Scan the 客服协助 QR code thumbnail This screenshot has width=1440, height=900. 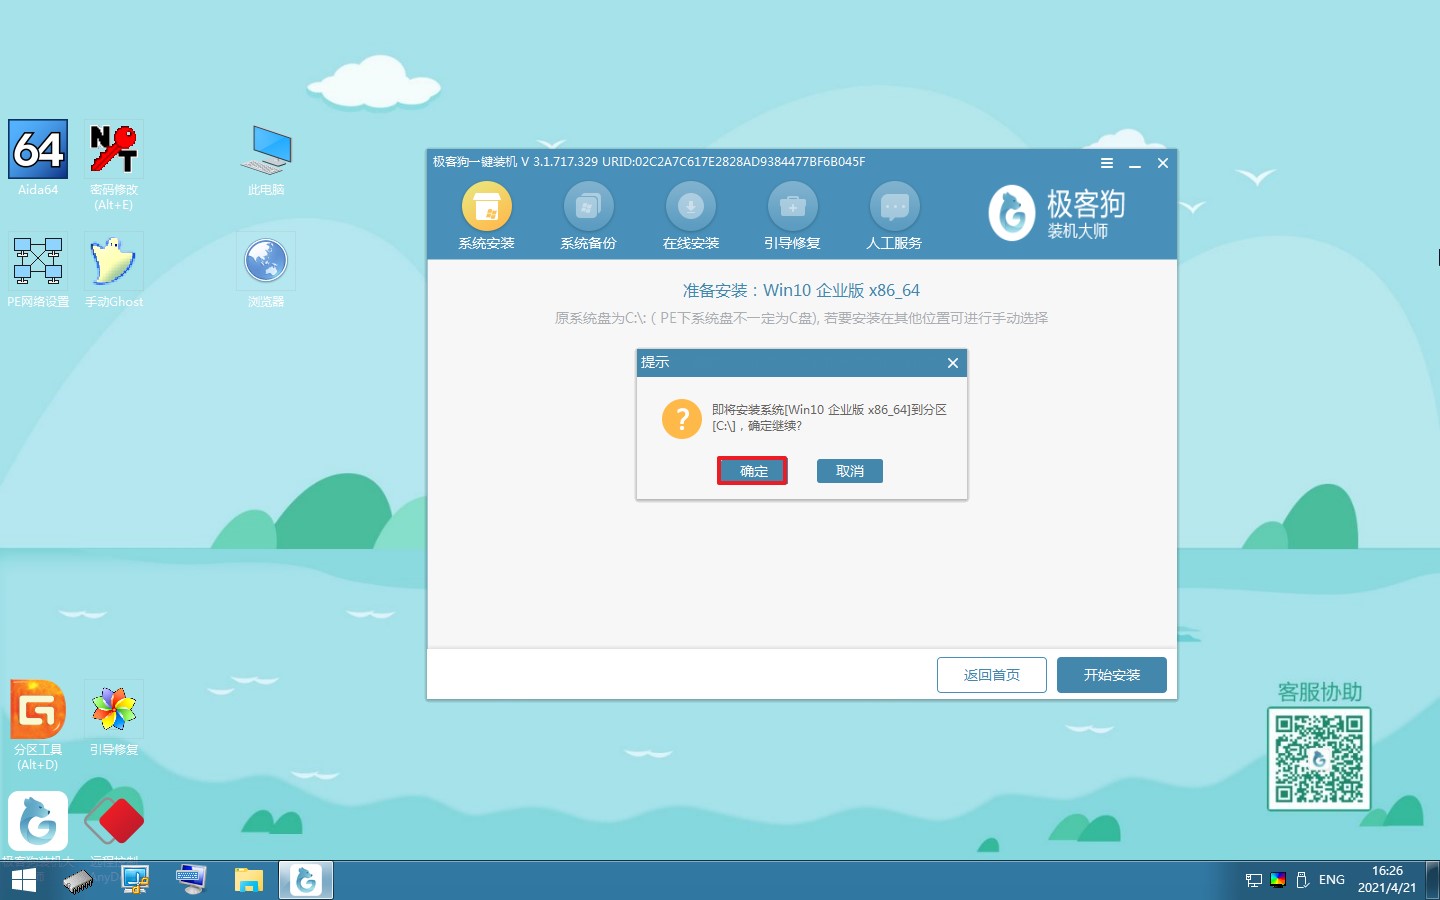(x=1319, y=758)
